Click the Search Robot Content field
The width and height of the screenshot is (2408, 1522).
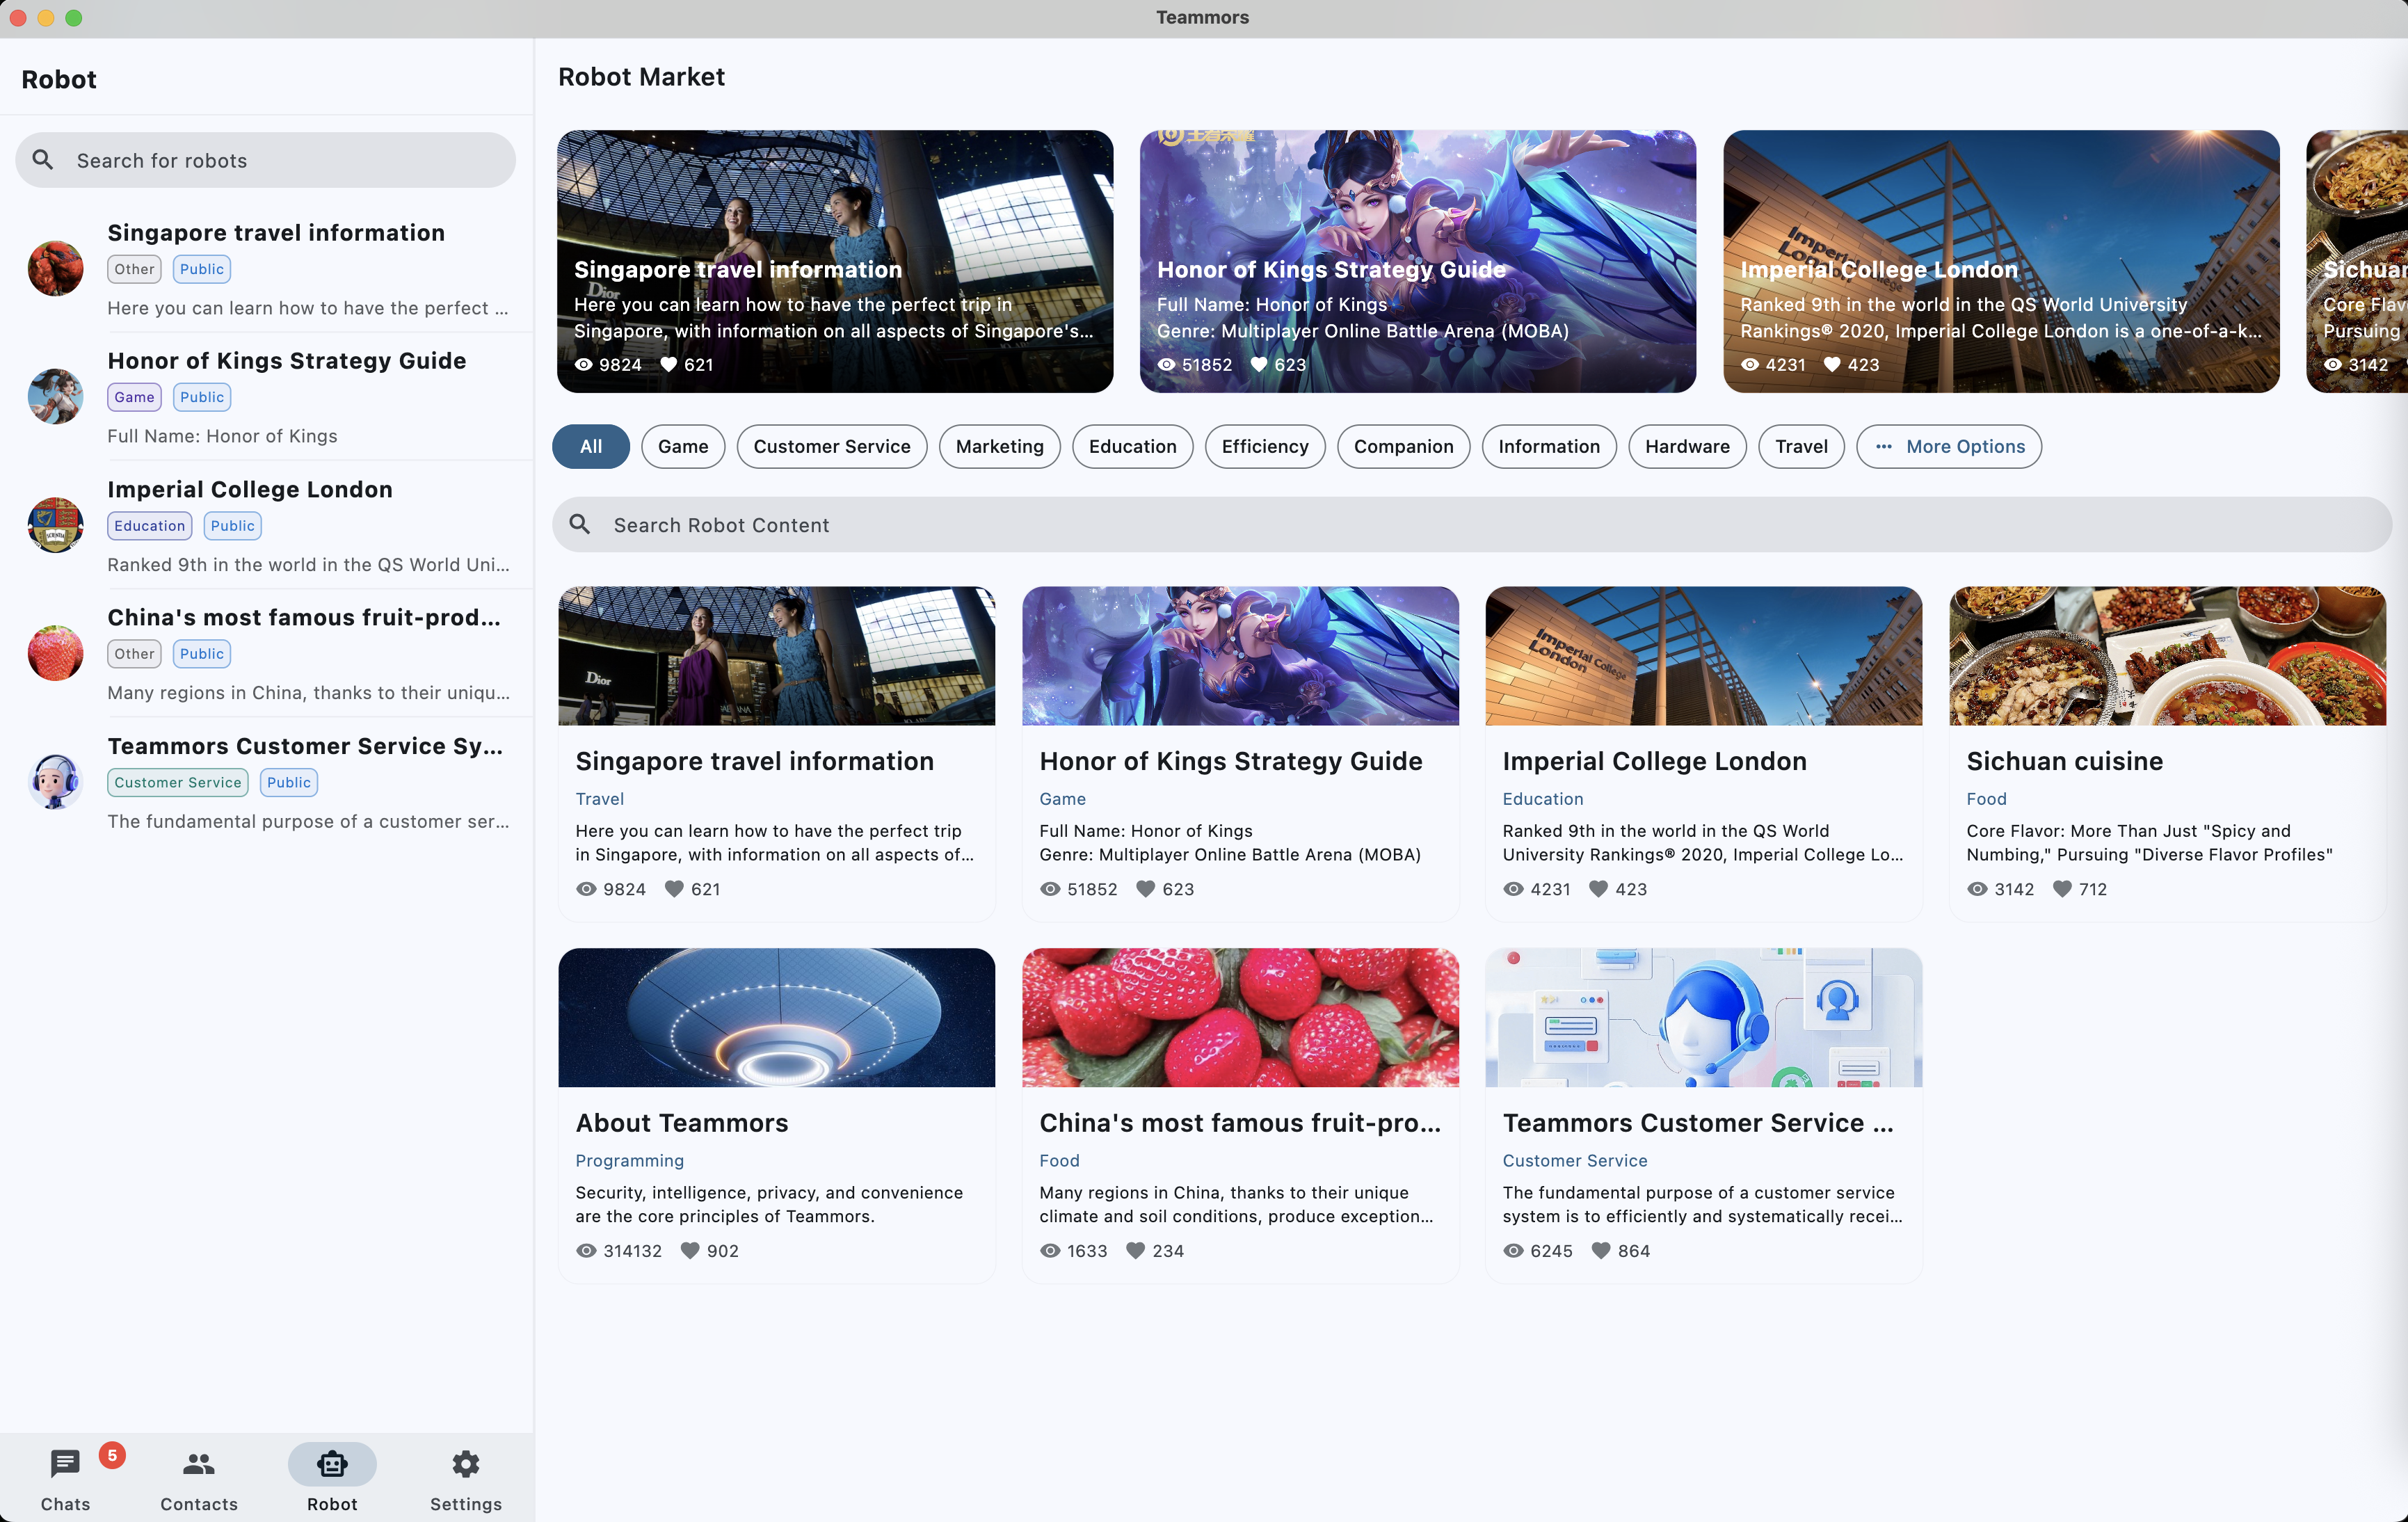[x=1470, y=525]
